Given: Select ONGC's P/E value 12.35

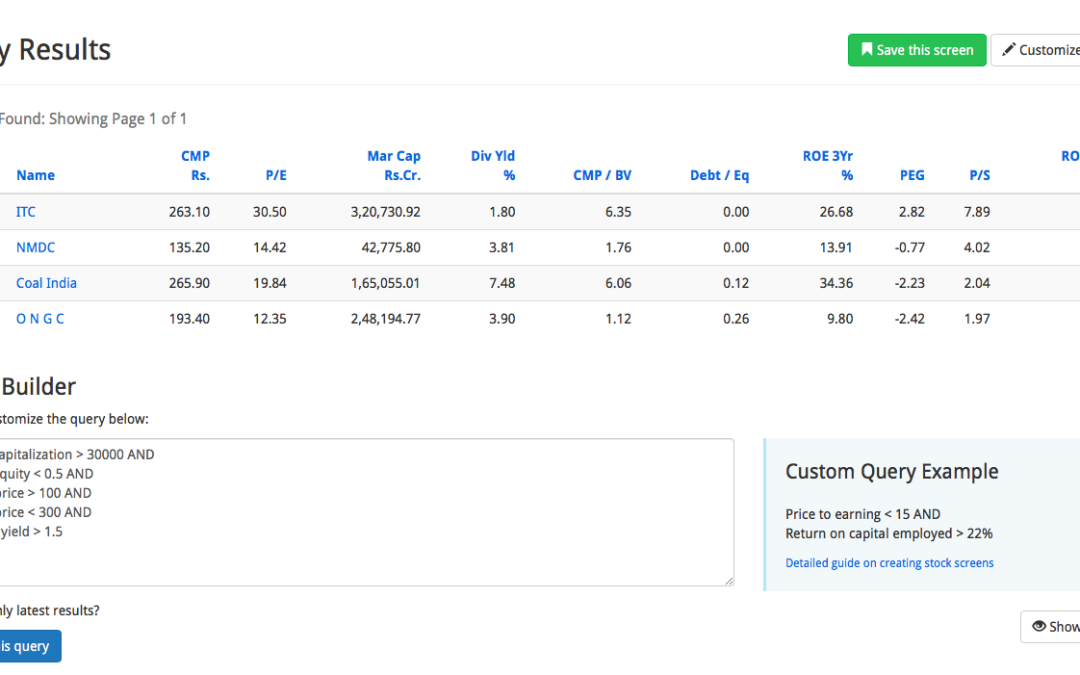Looking at the screenshot, I should pos(269,319).
